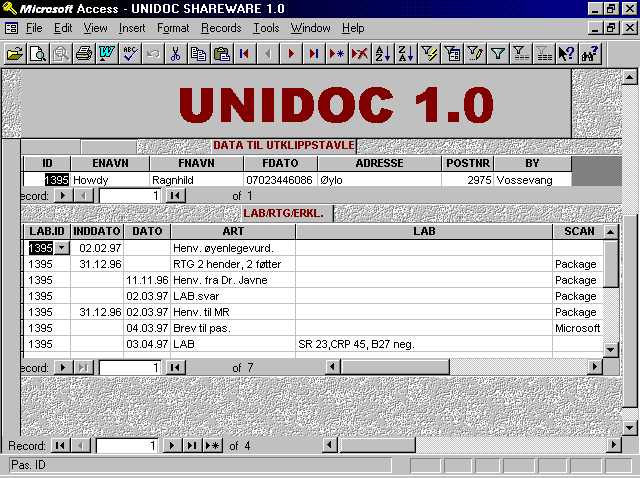Click record number field showing 'of 7'

(130, 368)
